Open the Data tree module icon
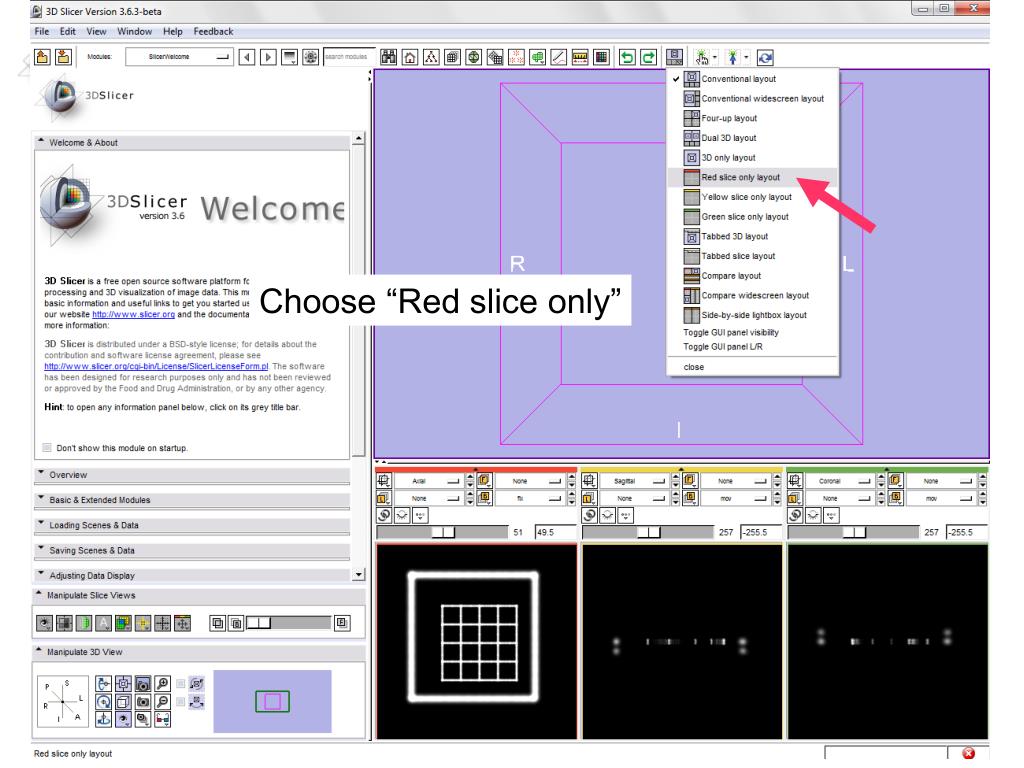Image resolution: width=1024 pixels, height=768 pixels. pos(431,57)
